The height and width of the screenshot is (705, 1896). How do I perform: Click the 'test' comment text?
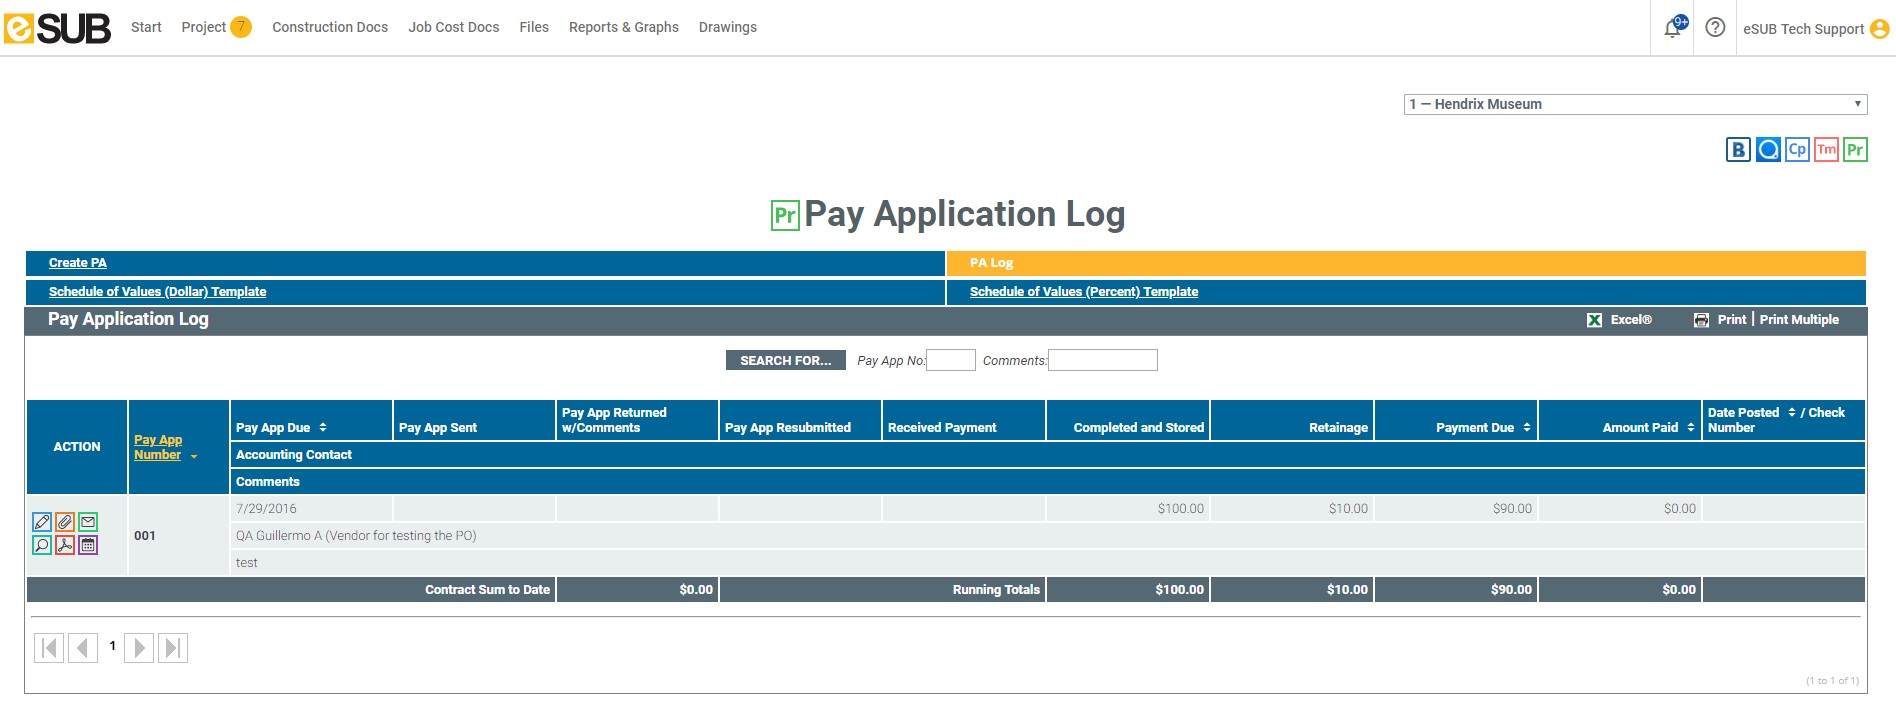247,563
